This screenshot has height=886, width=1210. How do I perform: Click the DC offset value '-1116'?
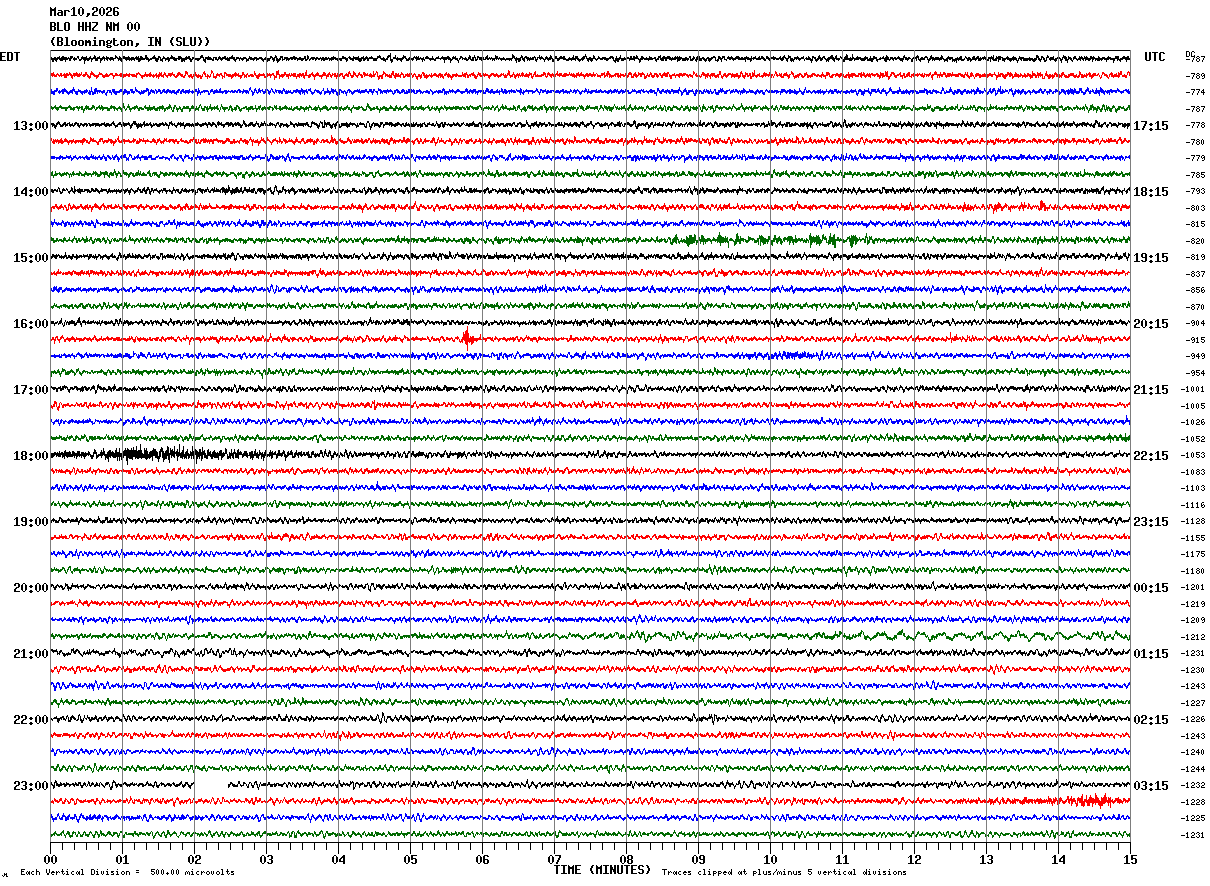1193,505
